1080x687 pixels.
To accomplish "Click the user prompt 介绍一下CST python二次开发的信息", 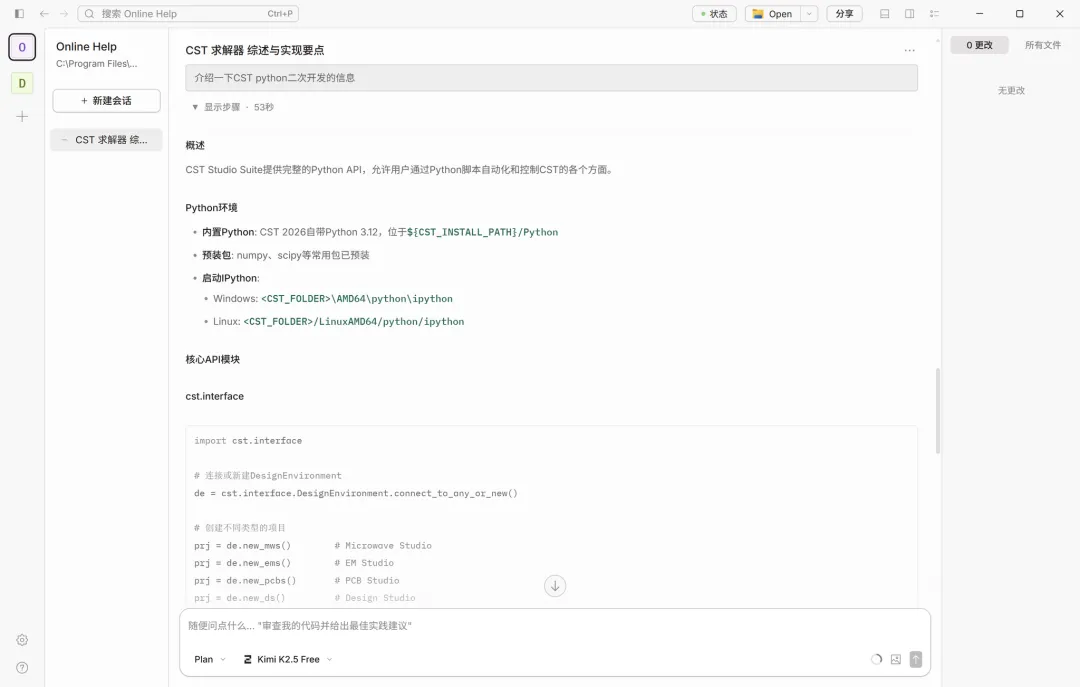I will pyautogui.click(x=551, y=78).
